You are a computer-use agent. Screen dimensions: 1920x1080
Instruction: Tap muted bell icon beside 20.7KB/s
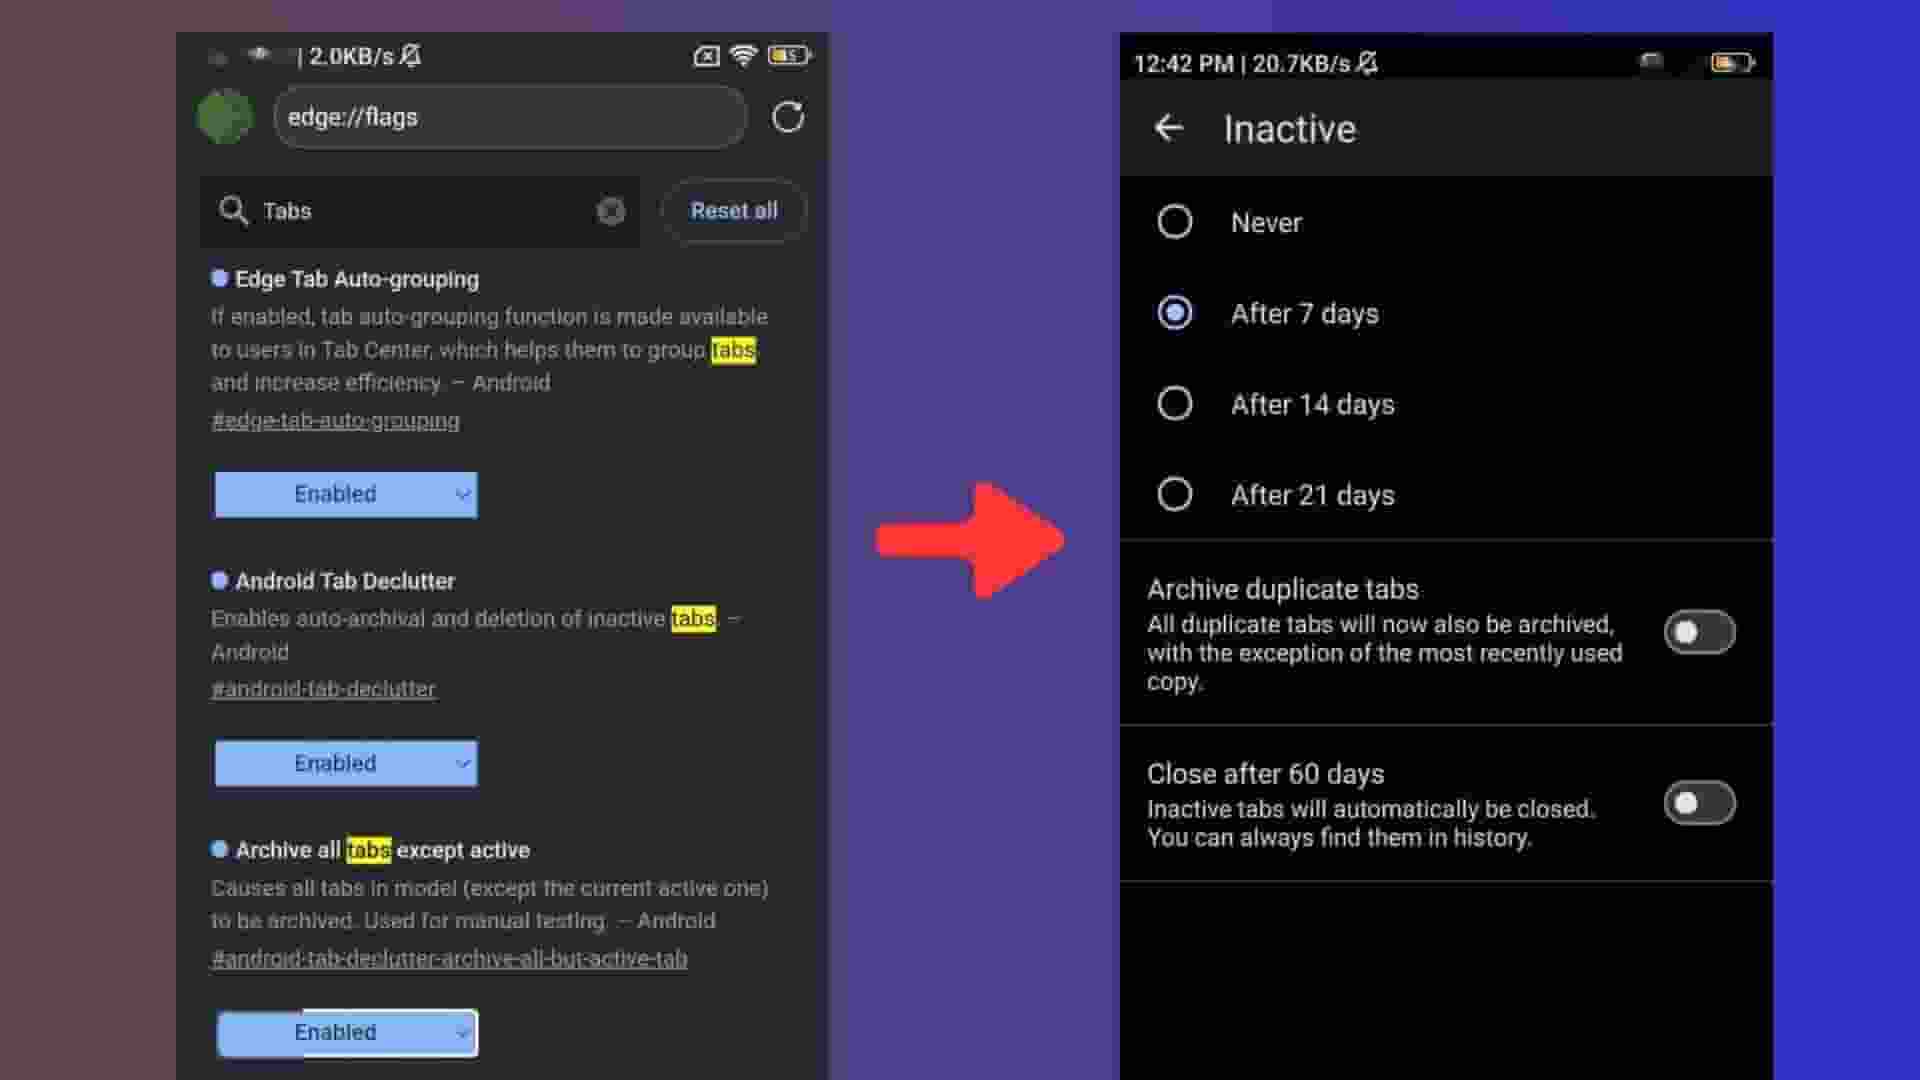1367,63
